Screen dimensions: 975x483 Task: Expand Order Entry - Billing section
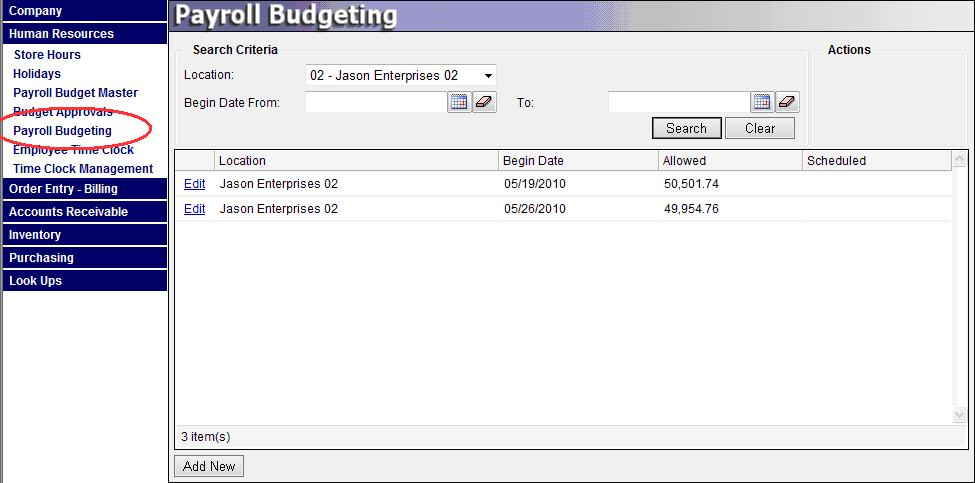(x=84, y=189)
